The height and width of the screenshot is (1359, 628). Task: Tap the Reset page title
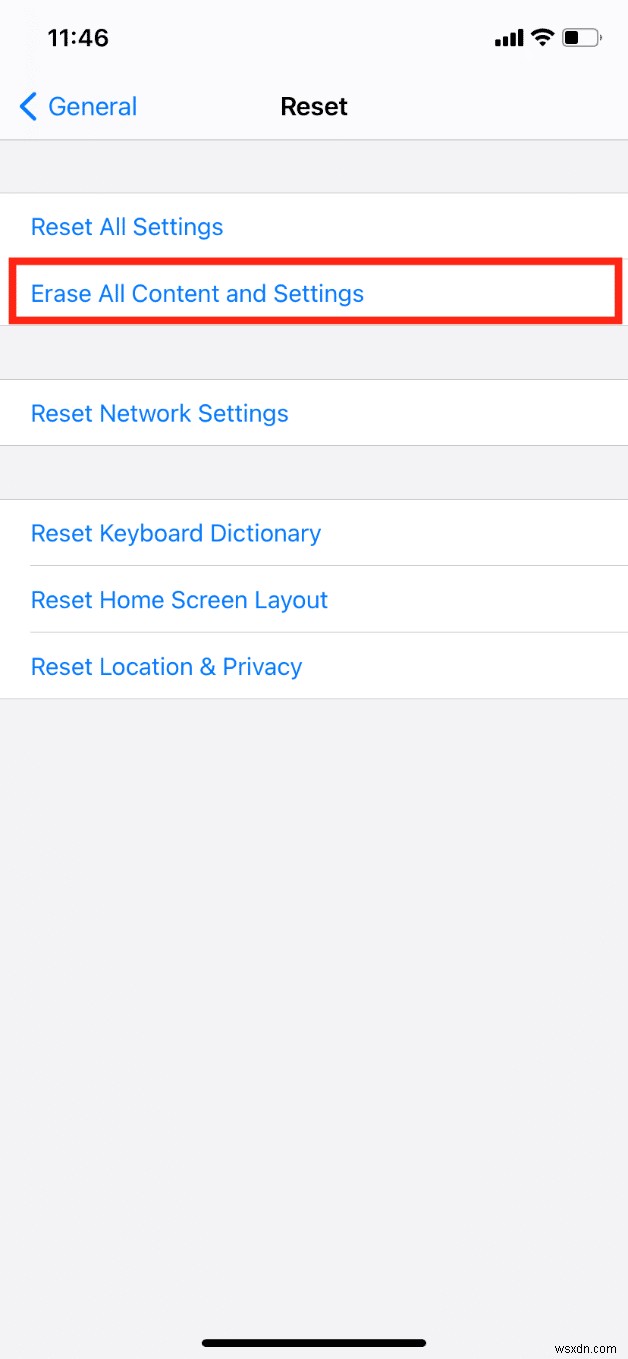314,106
